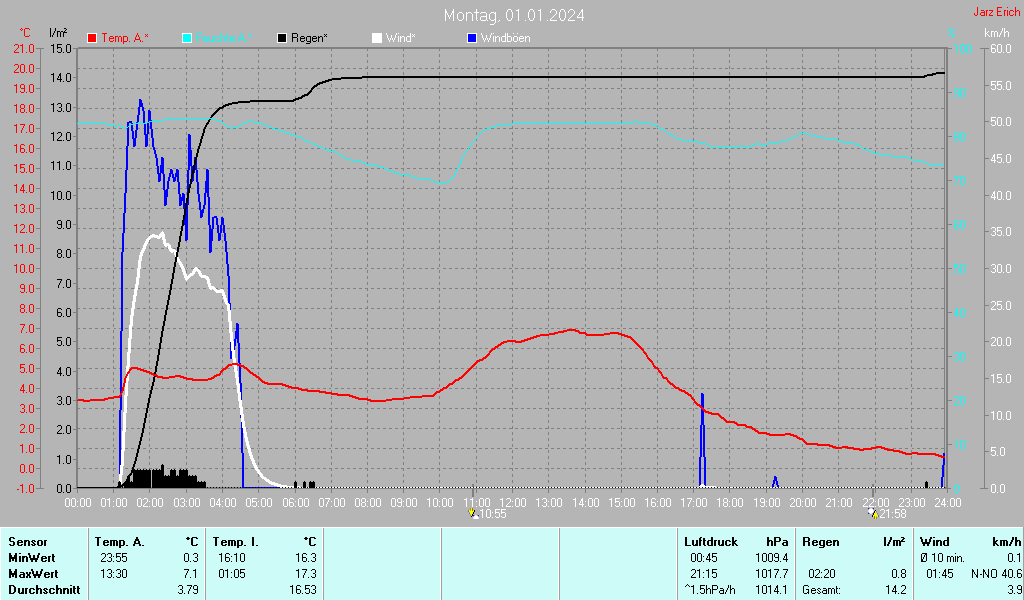Click the blue Windböen legend swatch
Image resolution: width=1024 pixels, height=600 pixels.
click(x=472, y=38)
